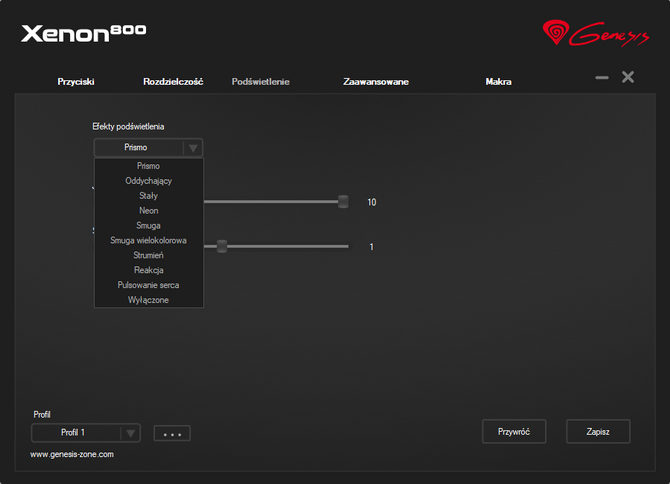The width and height of the screenshot is (670, 484).
Task: Click the slider handle set to 1
Action: pyautogui.click(x=222, y=246)
